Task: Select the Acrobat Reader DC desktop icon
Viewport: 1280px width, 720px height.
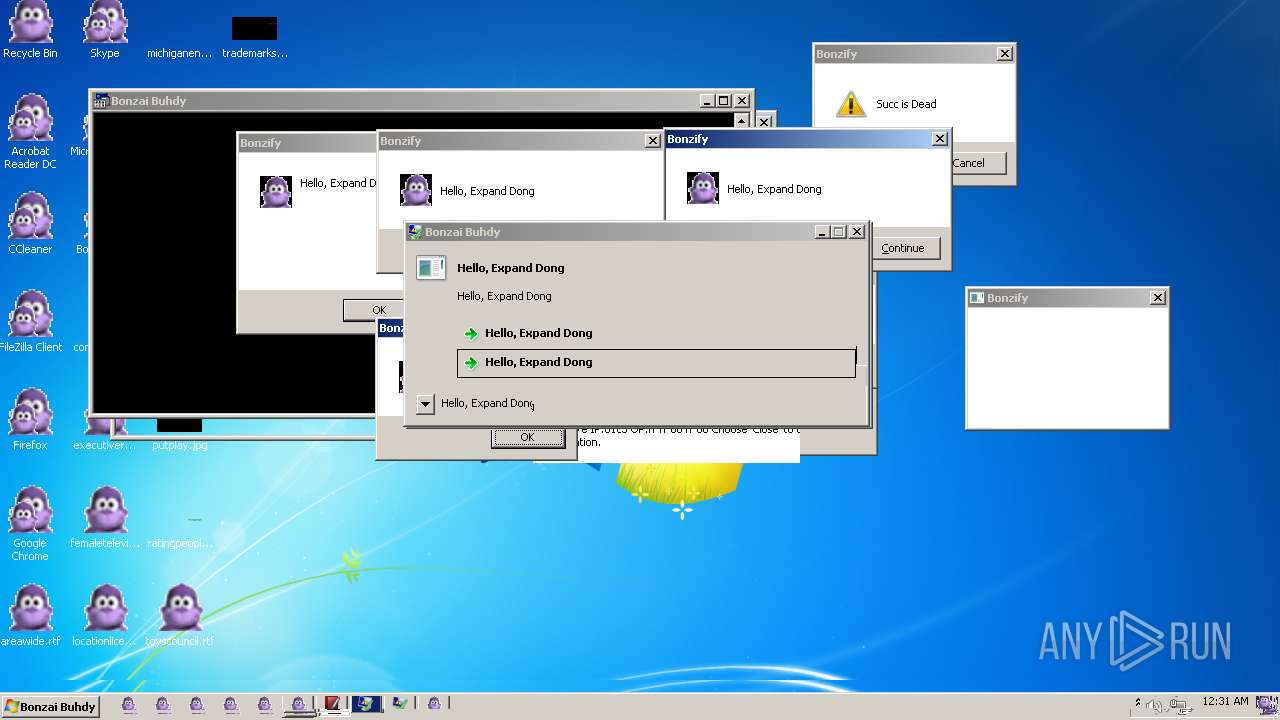Action: coord(30,132)
